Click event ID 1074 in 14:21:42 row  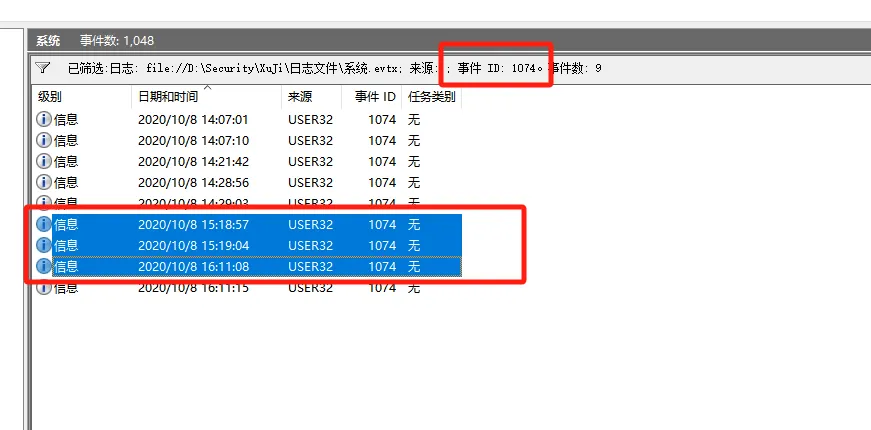pyautogui.click(x=382, y=162)
